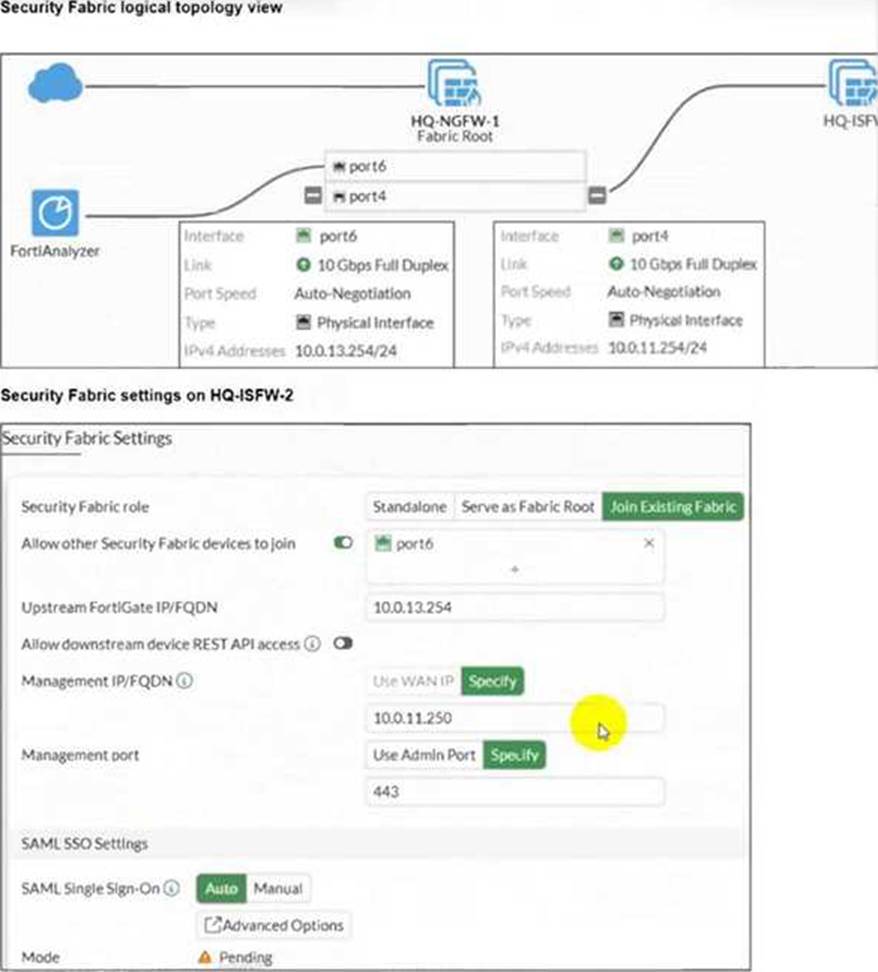Select Join Existing Fabric role

tap(673, 507)
